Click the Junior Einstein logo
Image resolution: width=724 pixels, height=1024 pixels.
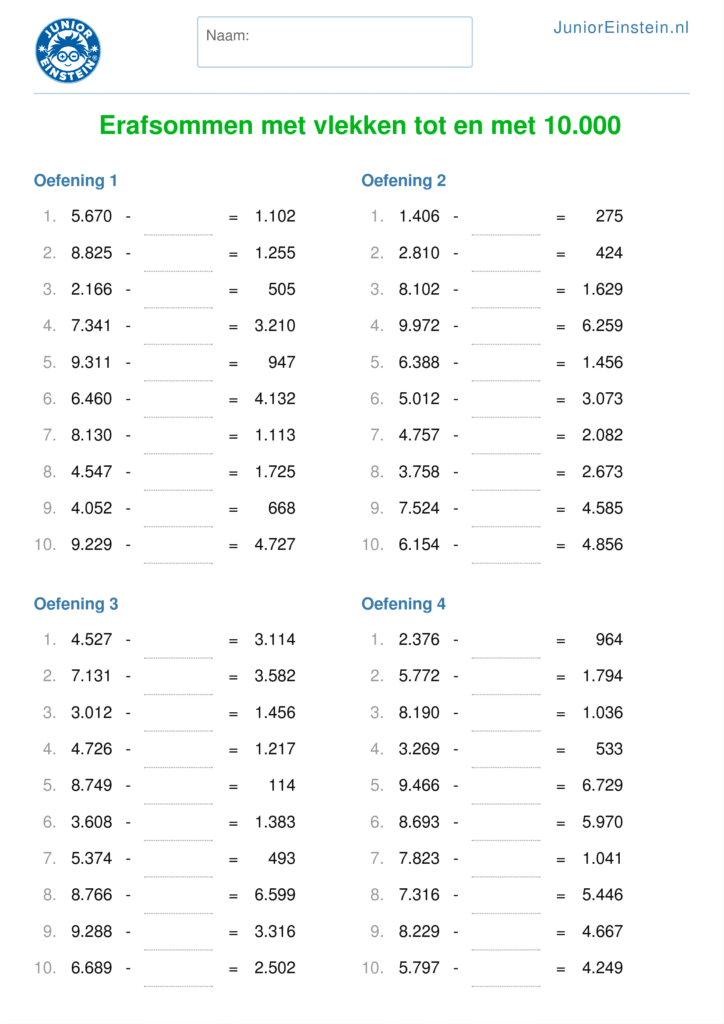68,49
